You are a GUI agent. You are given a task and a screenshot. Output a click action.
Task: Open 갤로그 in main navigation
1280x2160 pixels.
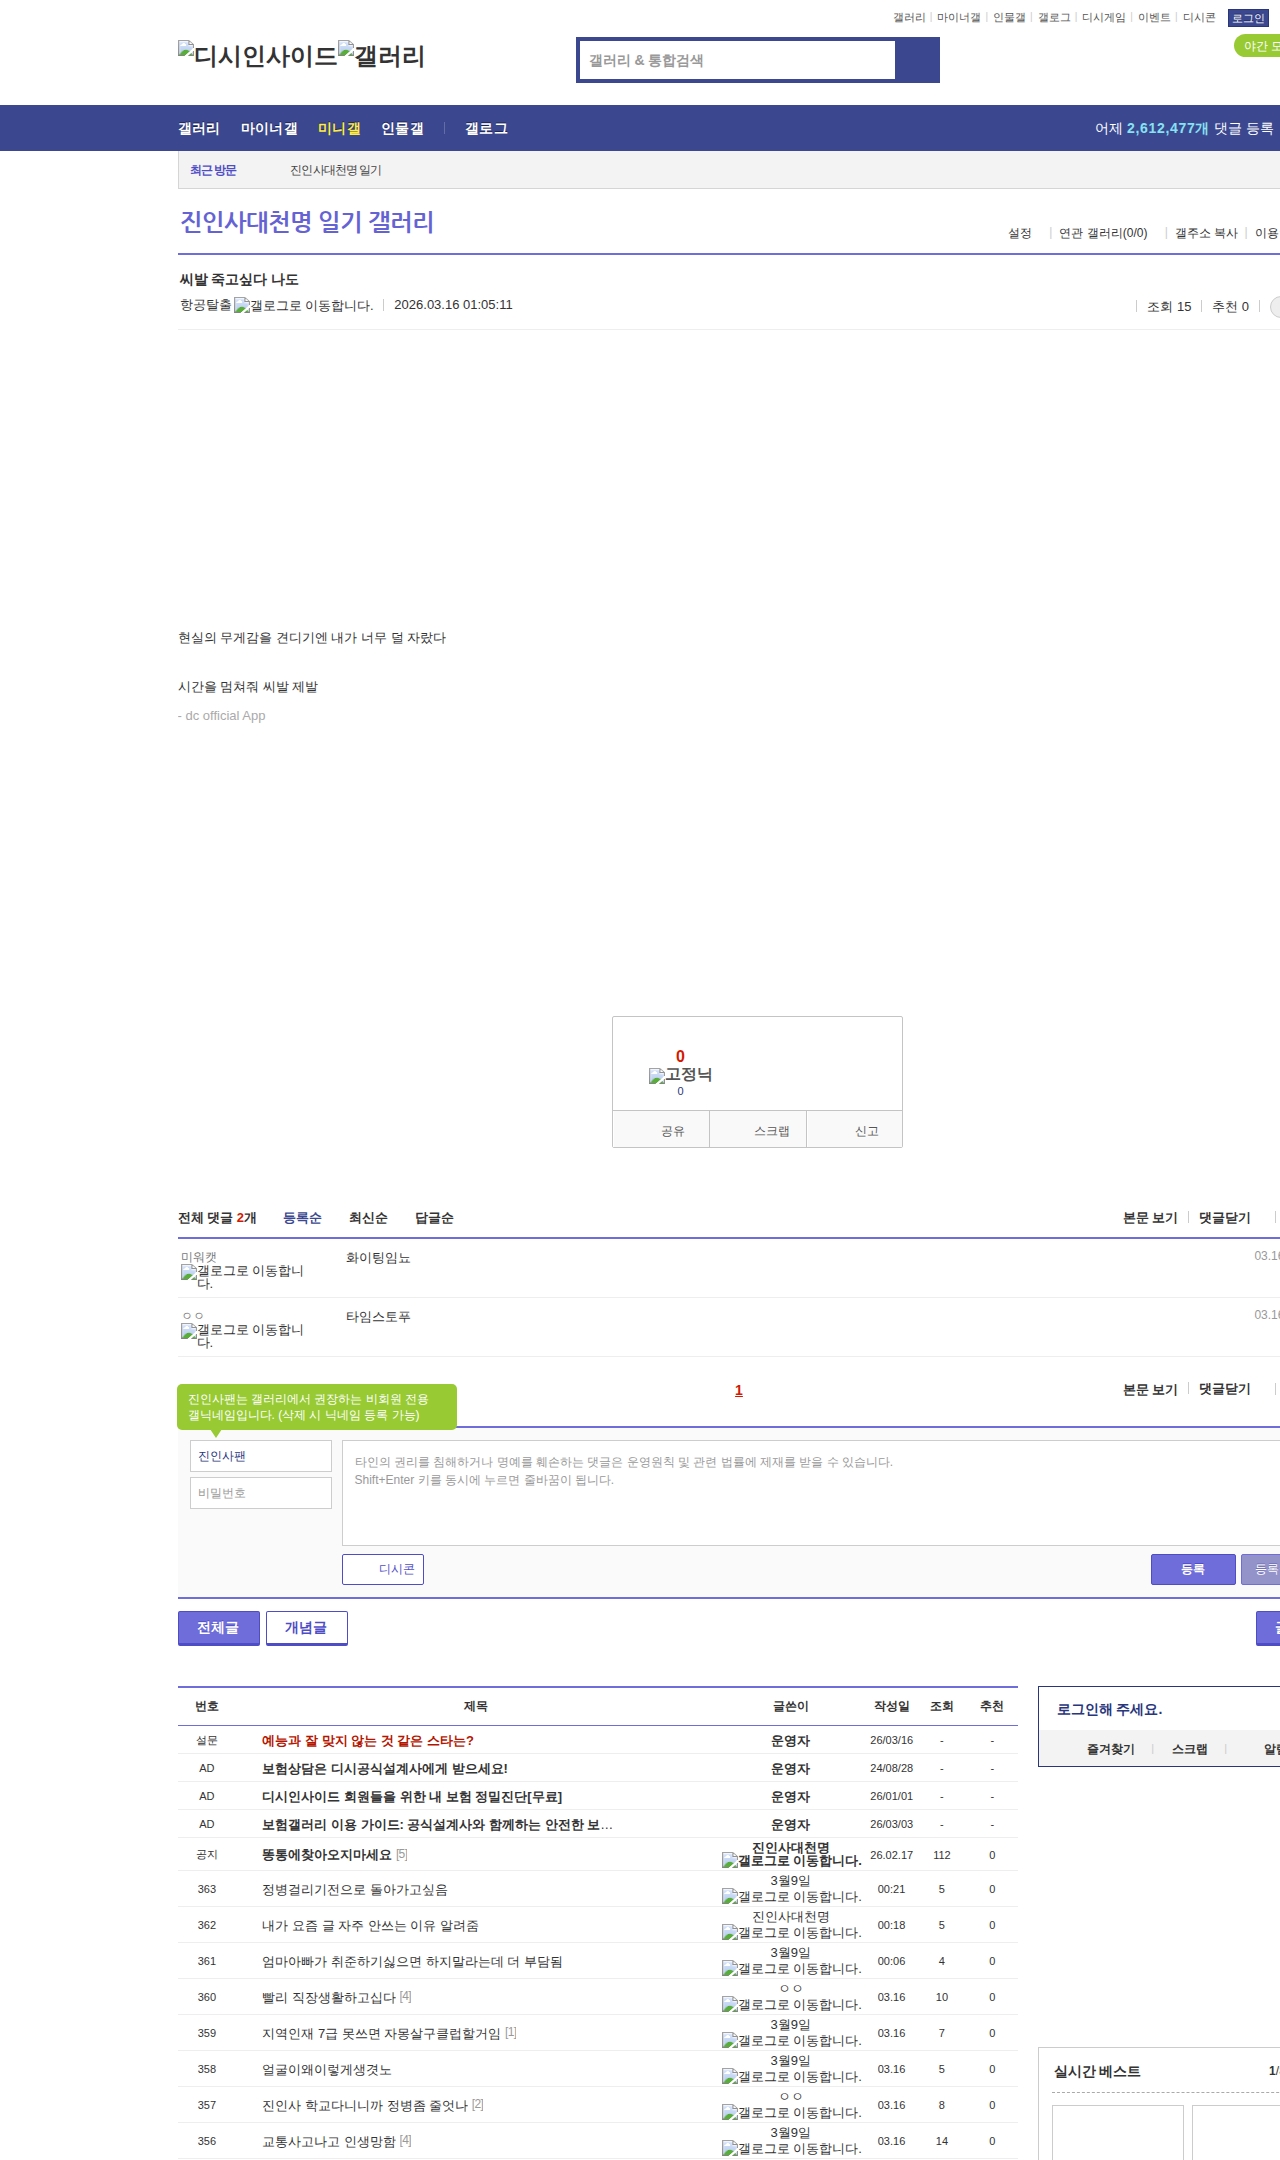click(486, 129)
